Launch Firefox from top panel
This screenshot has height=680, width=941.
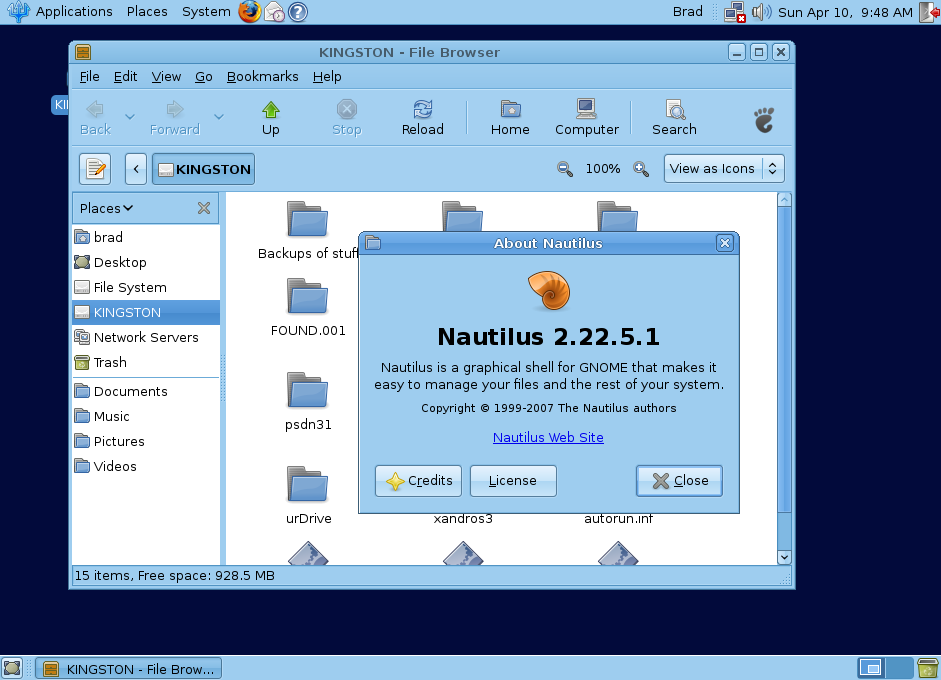(x=249, y=11)
